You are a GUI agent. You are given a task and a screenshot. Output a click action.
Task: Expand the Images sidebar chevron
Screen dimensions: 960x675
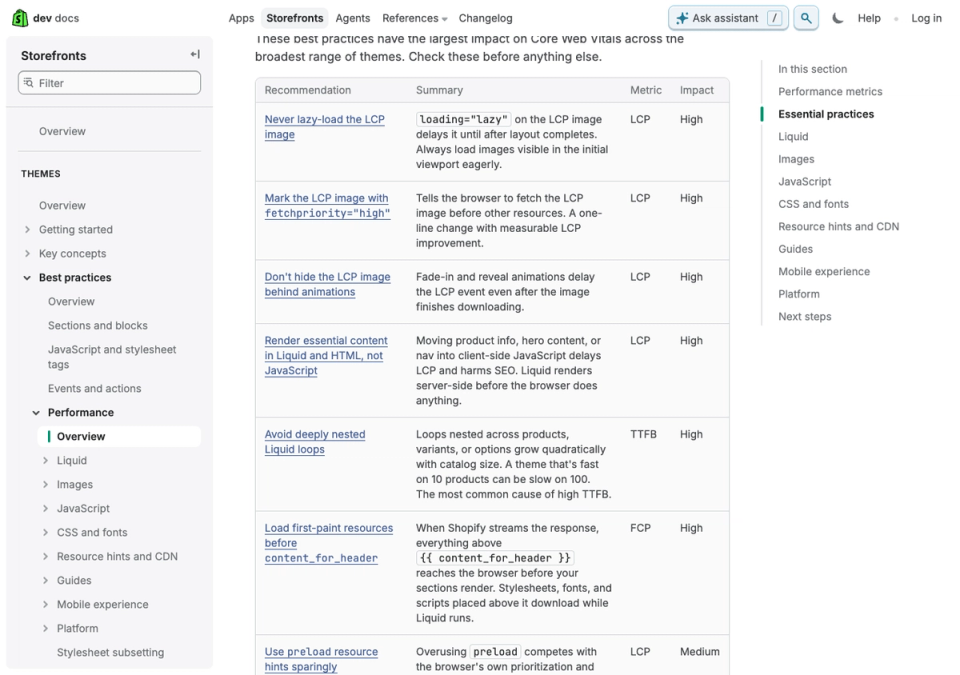pos(45,484)
